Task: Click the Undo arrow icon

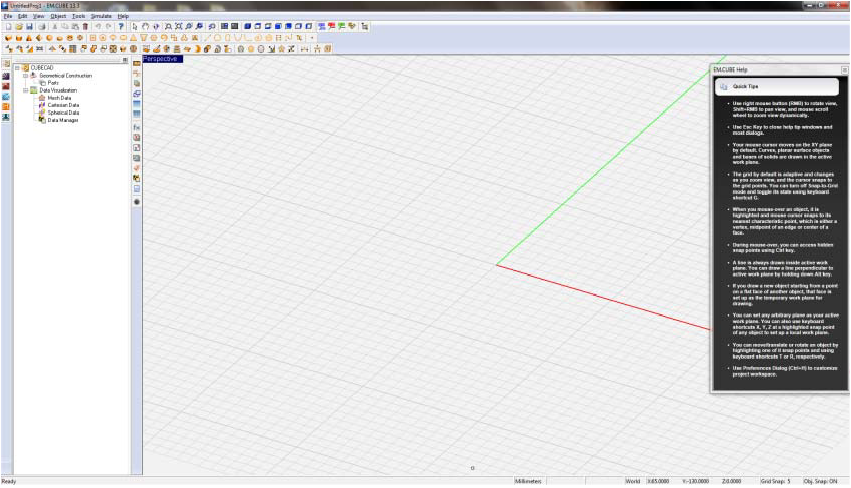Action: 98,26
